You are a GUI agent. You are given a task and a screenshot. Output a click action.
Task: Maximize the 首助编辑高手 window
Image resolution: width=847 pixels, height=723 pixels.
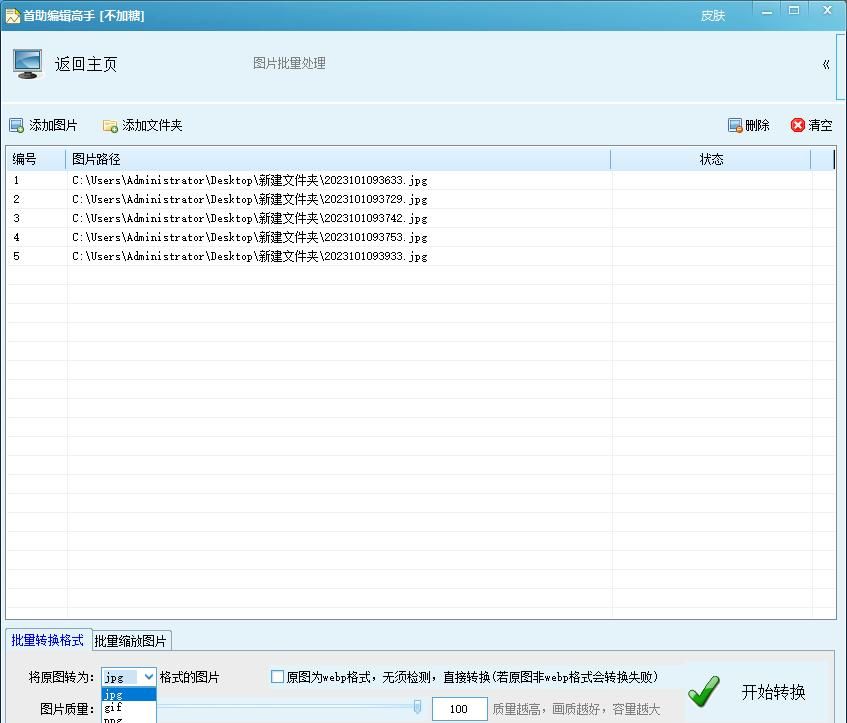794,10
